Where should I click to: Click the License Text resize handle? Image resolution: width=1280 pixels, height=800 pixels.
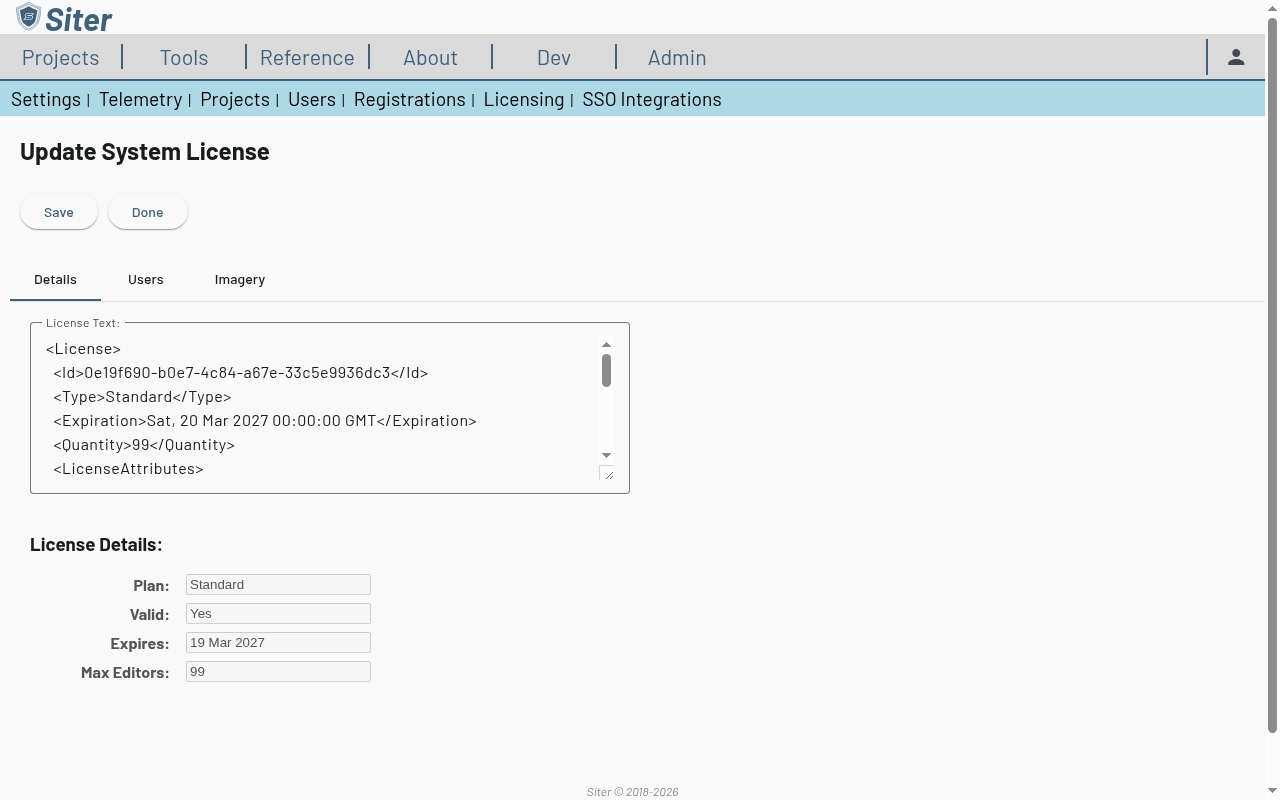pos(607,473)
